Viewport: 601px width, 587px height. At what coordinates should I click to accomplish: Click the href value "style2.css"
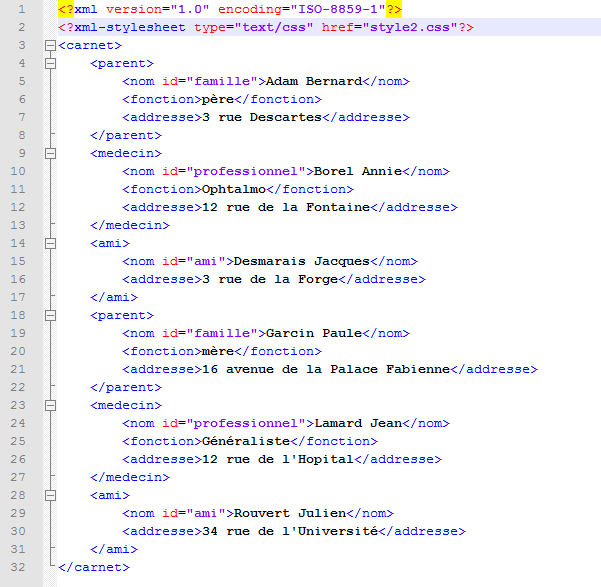click(410, 27)
